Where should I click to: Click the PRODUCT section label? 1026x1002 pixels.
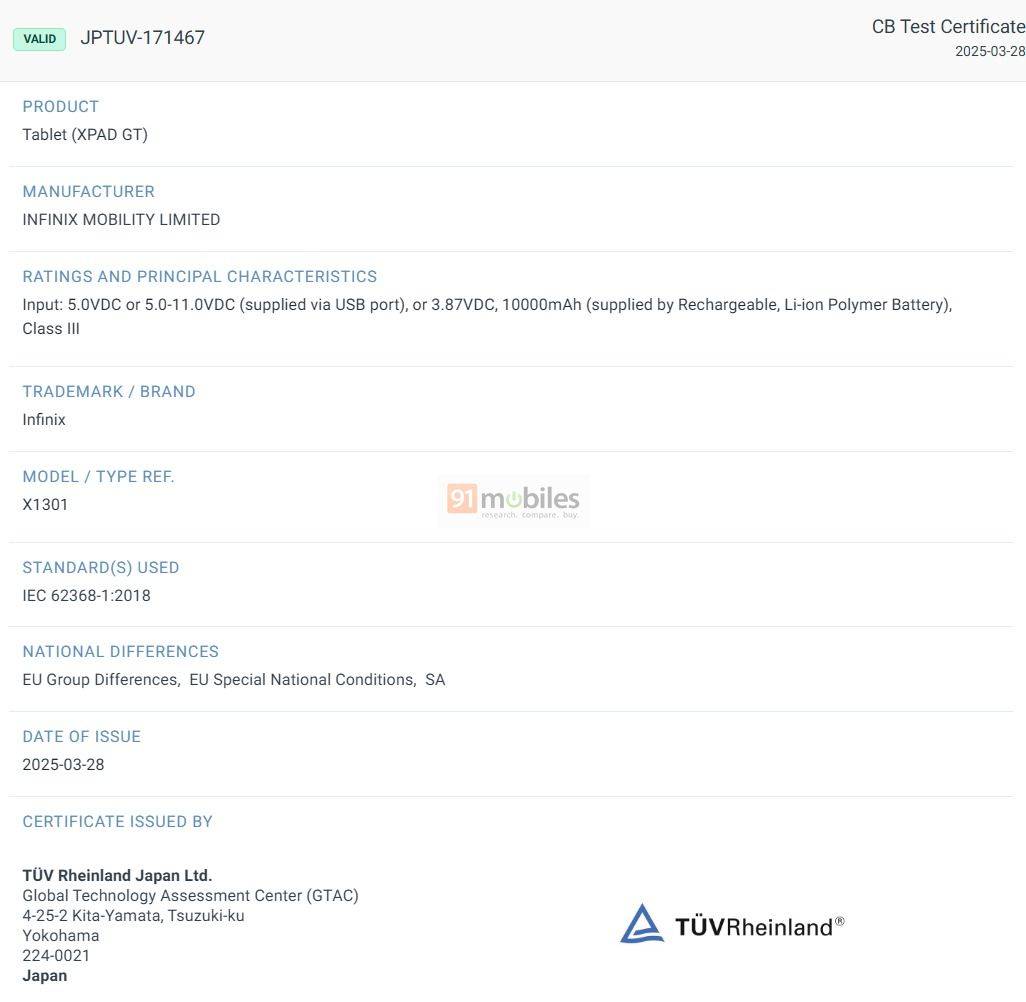click(x=61, y=107)
